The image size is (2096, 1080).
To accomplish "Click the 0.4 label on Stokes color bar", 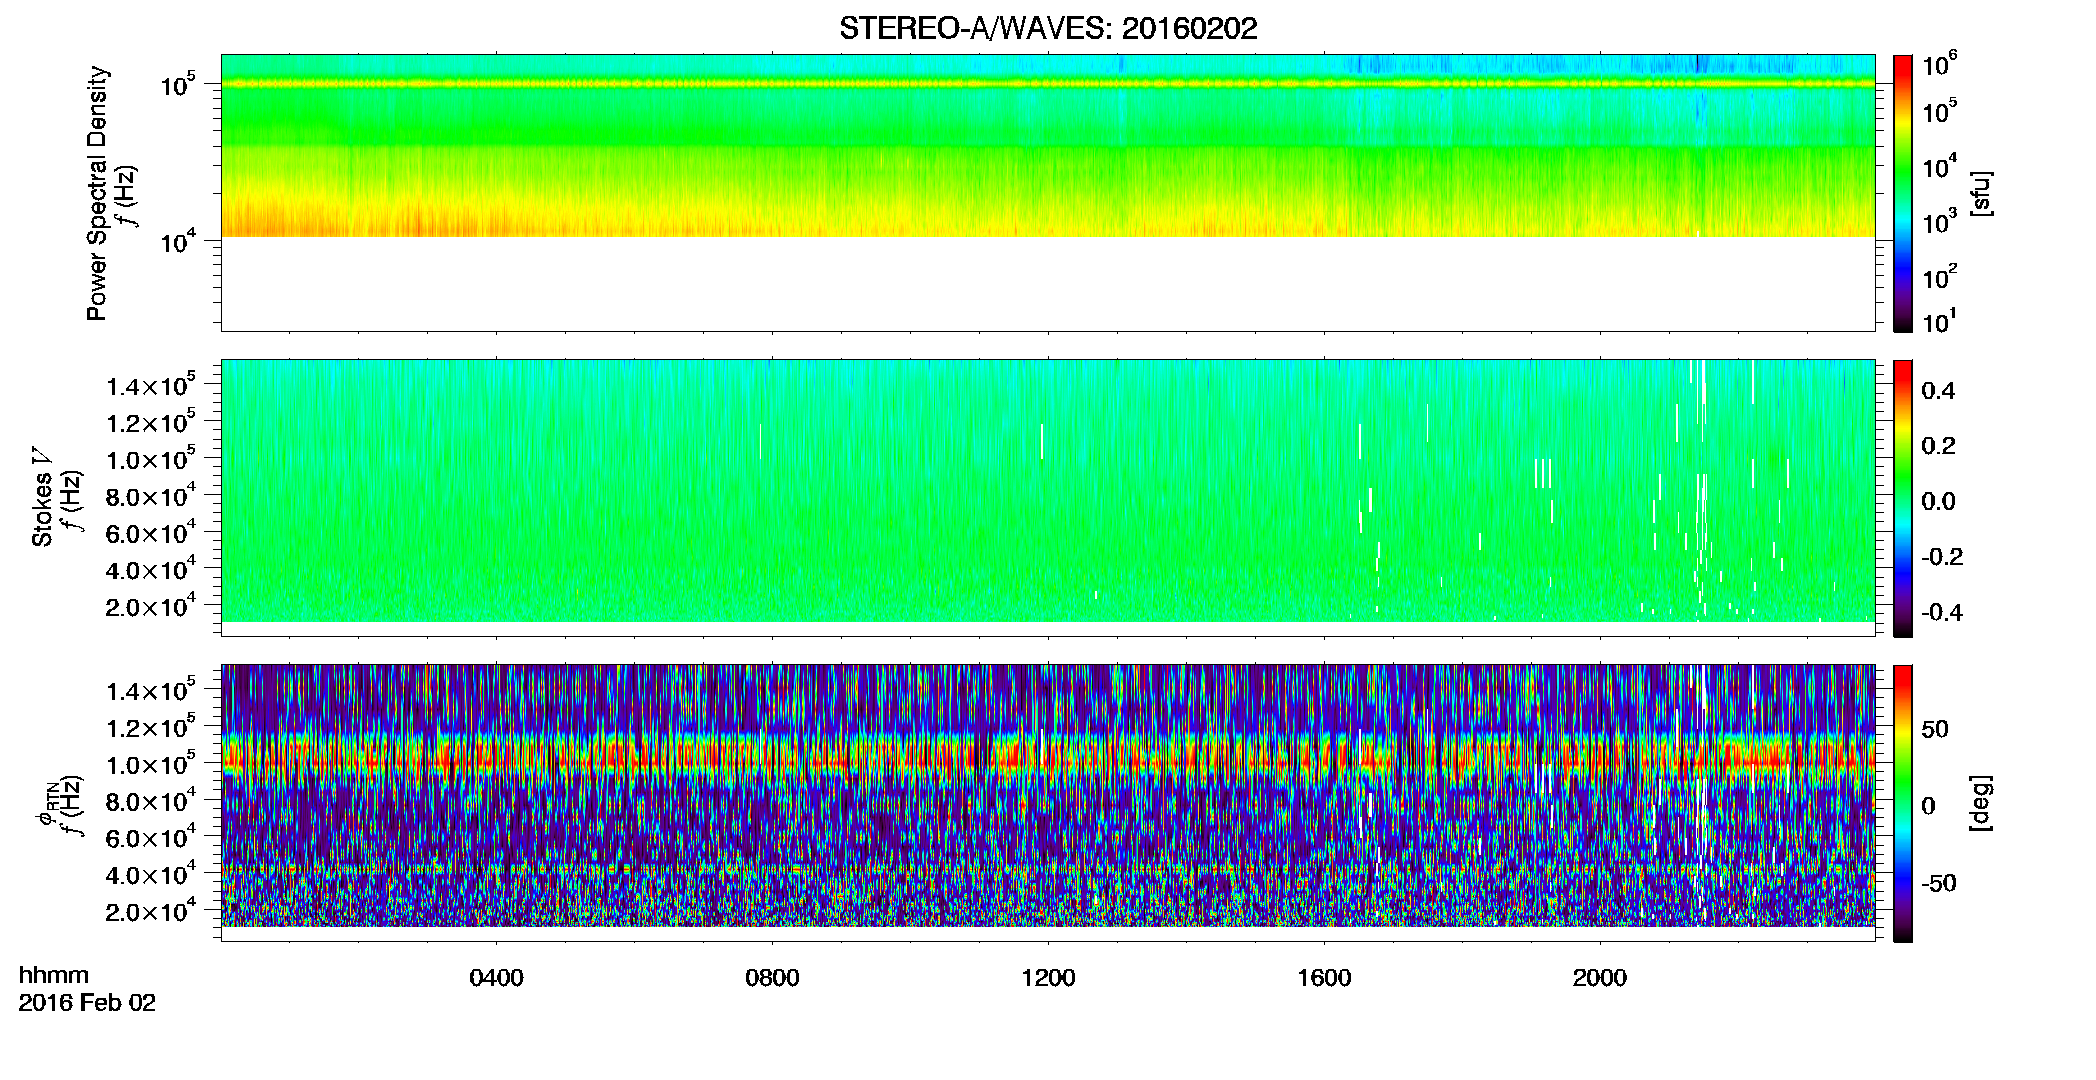I will coord(1938,391).
